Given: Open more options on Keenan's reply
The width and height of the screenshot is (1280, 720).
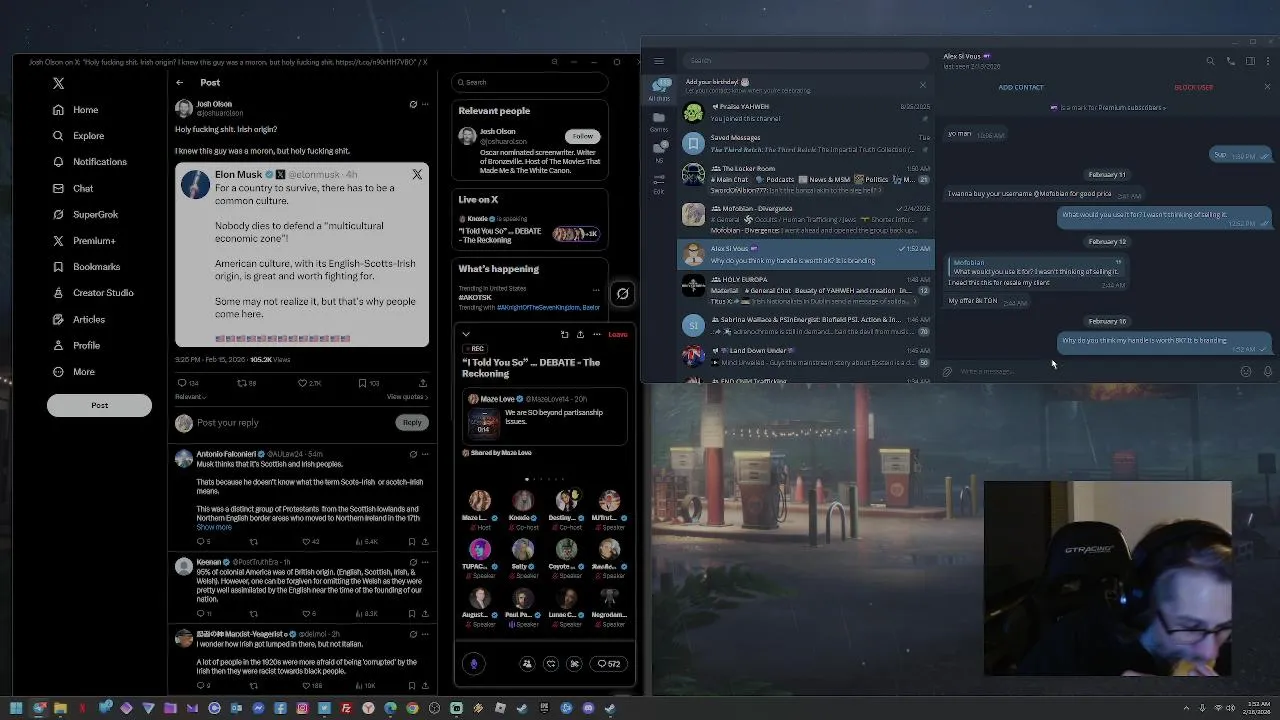Looking at the screenshot, I should (x=425, y=562).
